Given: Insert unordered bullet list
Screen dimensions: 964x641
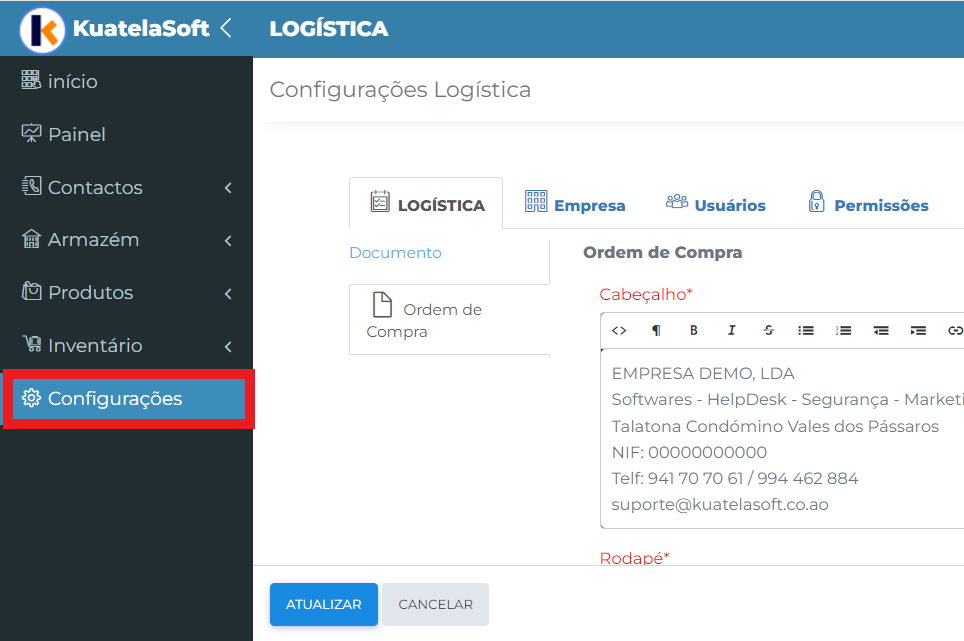Looking at the screenshot, I should 806,331.
